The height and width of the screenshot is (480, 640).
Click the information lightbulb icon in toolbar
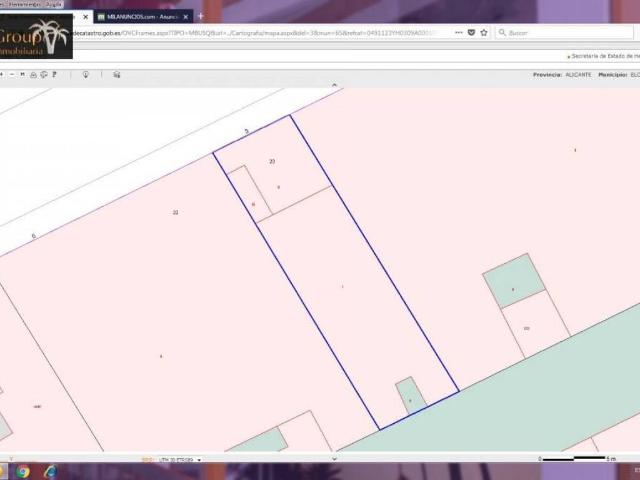86,74
